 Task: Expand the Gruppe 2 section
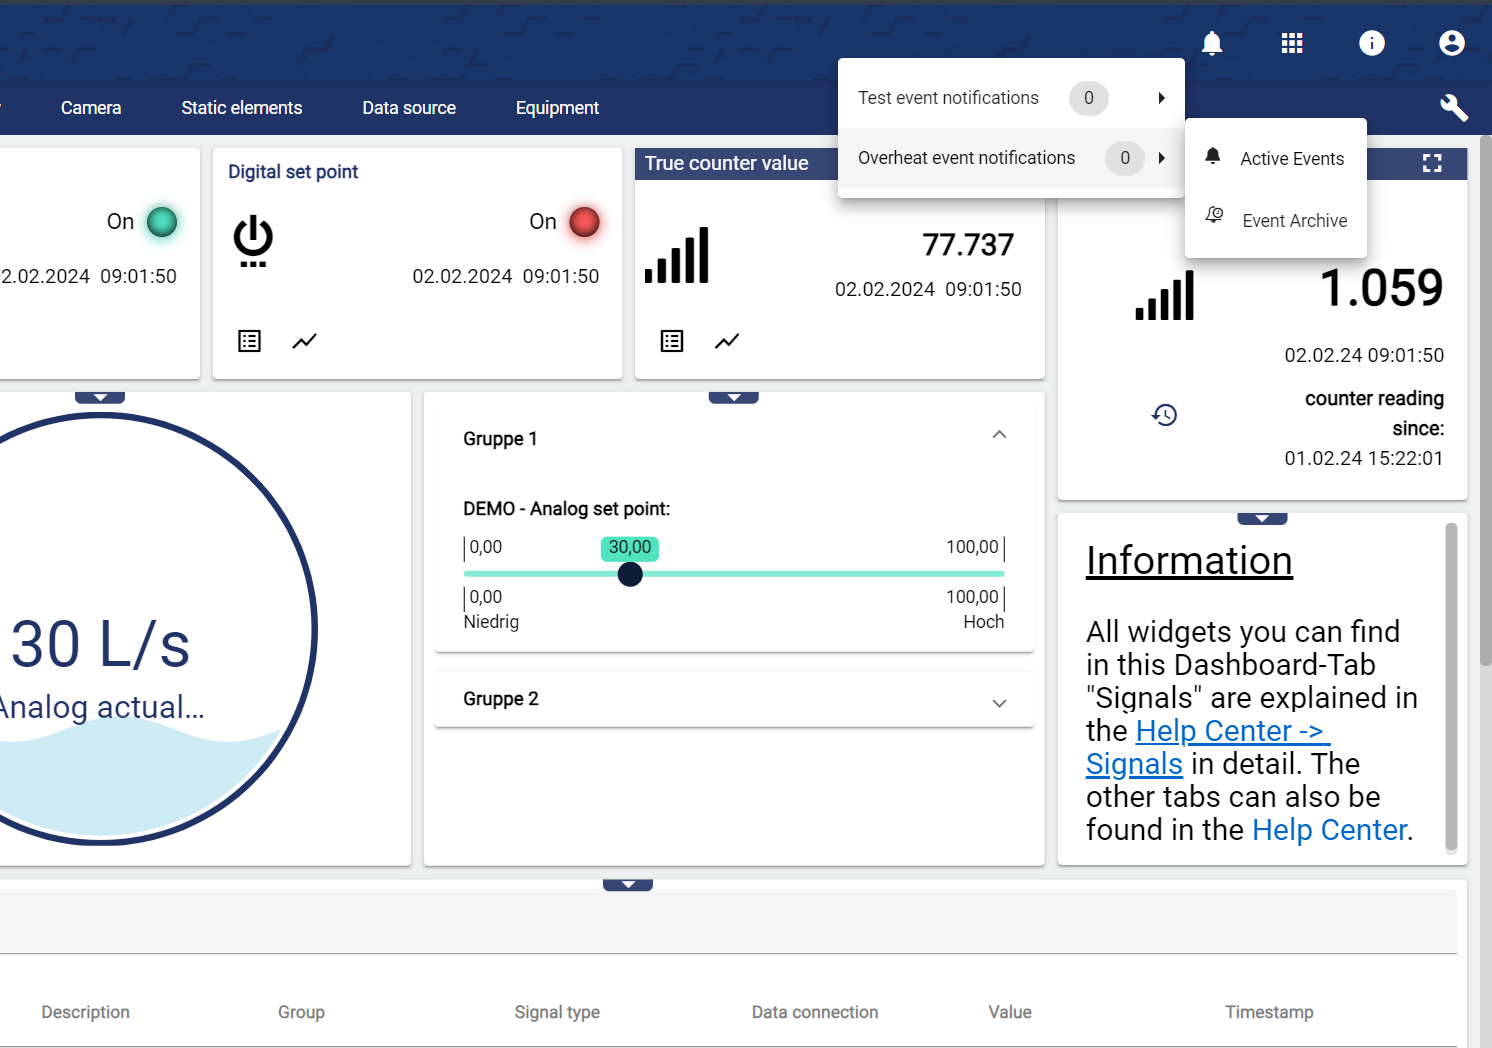coord(999,703)
